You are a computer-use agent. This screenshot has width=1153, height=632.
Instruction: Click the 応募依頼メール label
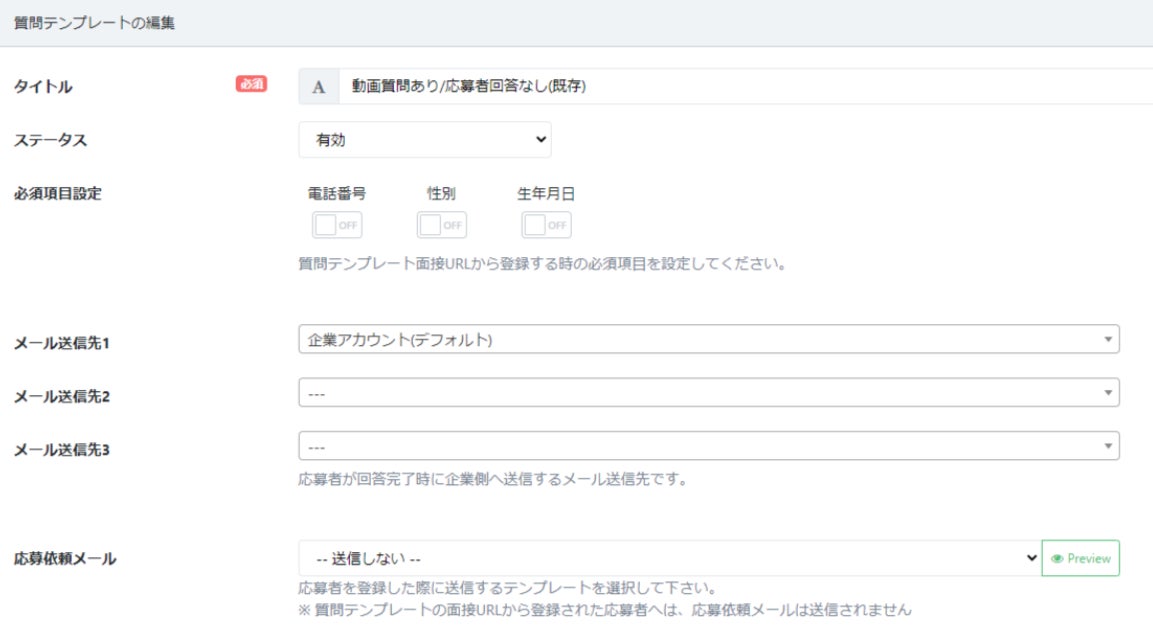(x=65, y=559)
